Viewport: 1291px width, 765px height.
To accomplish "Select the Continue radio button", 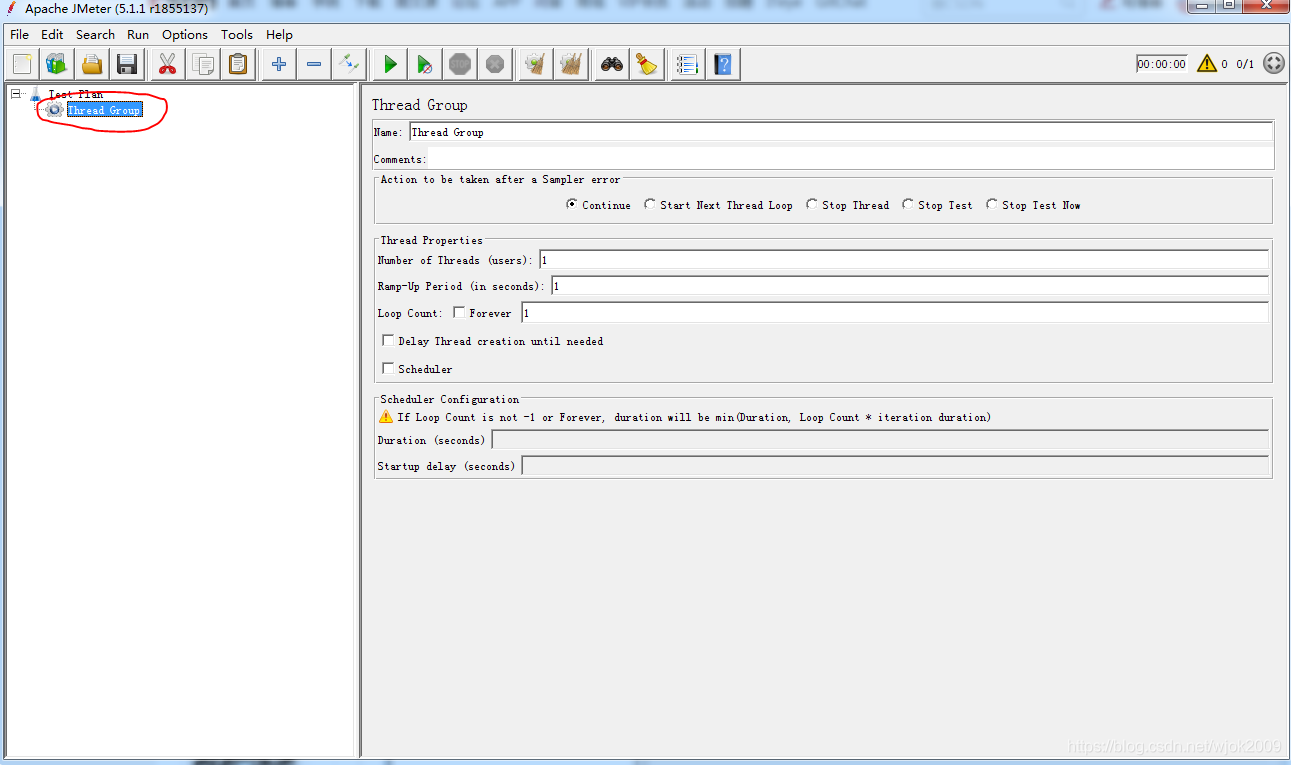I will point(572,204).
